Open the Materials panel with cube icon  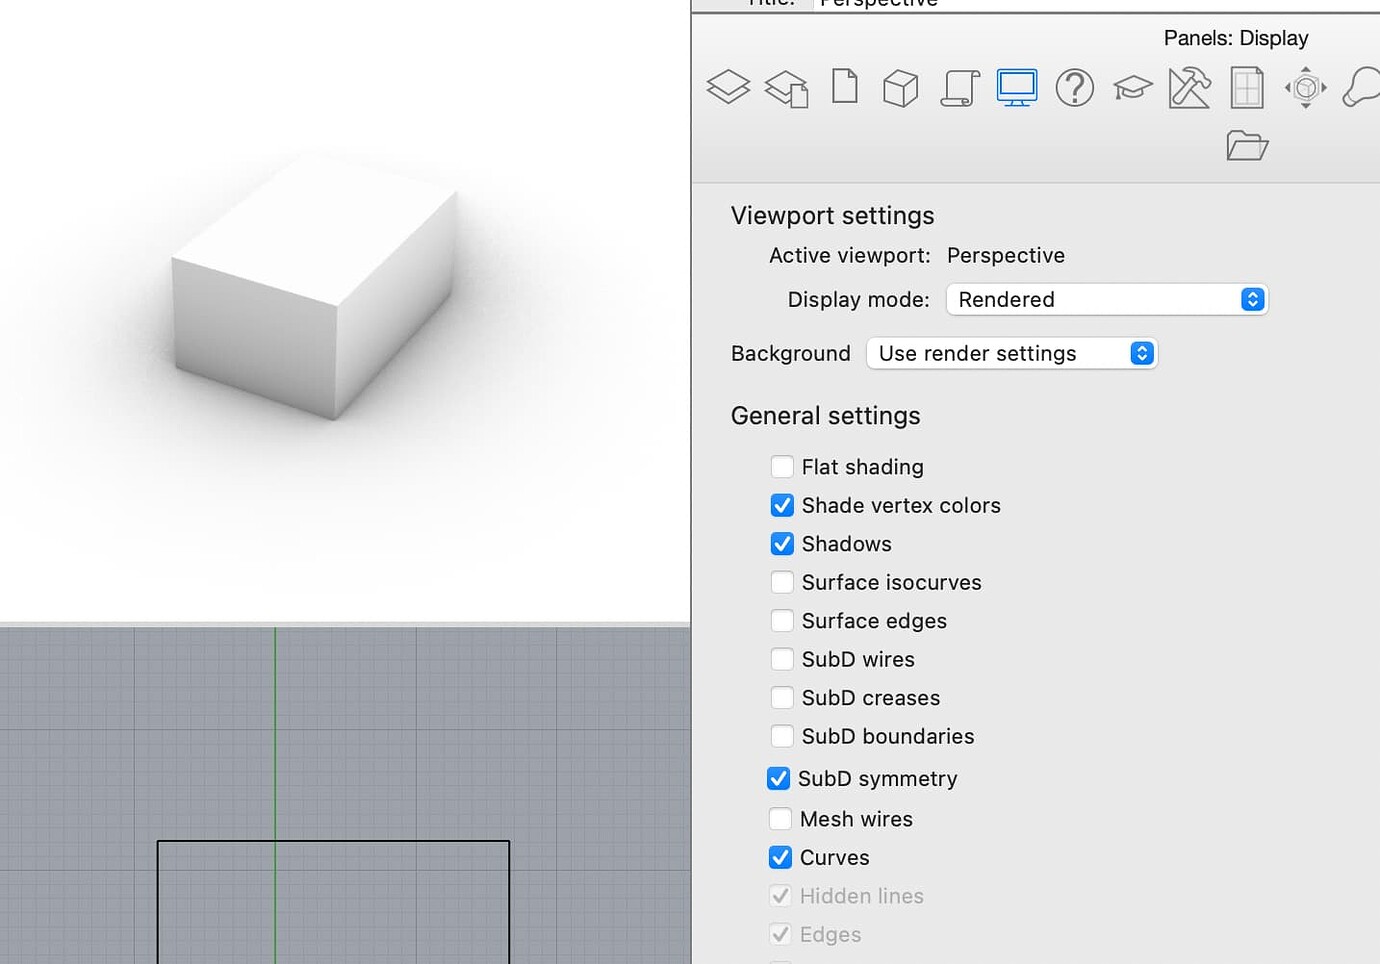pyautogui.click(x=900, y=88)
